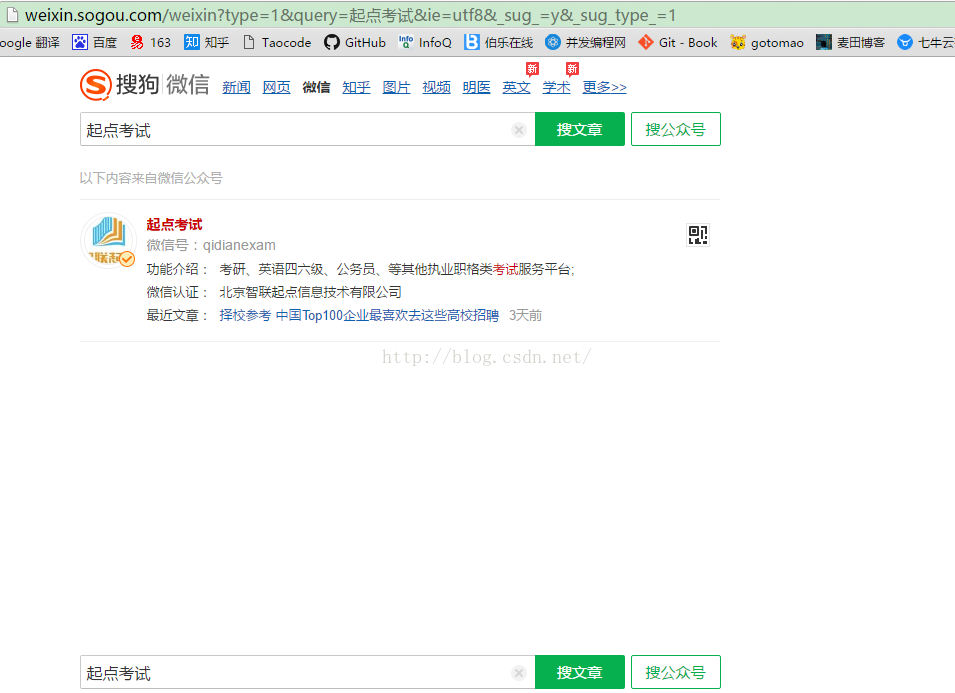Open the 知乎 bookmark in bookmarks bar
Viewport: 955px width, 693px height.
206,43
